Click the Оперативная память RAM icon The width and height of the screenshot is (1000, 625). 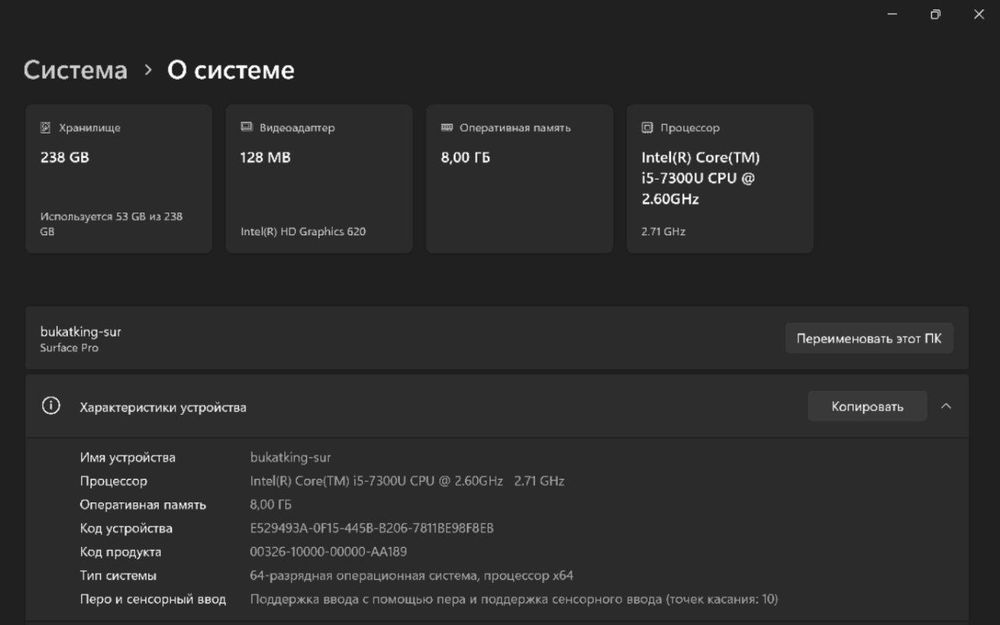tap(446, 128)
